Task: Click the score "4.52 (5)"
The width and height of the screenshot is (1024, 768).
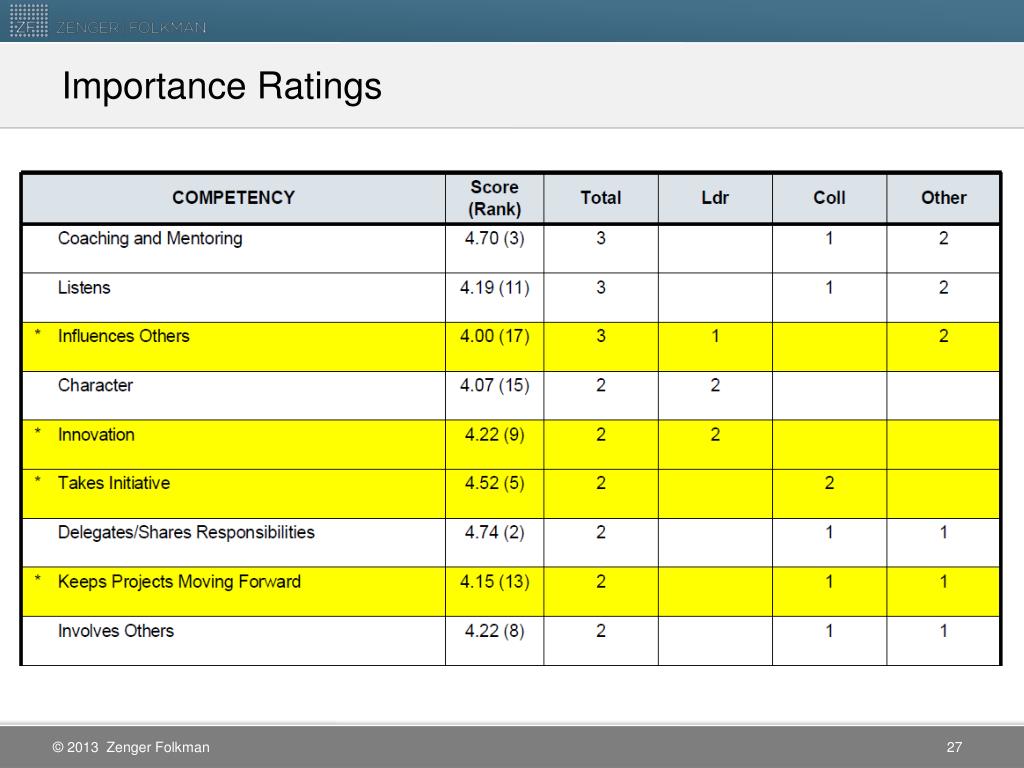Action: (494, 483)
